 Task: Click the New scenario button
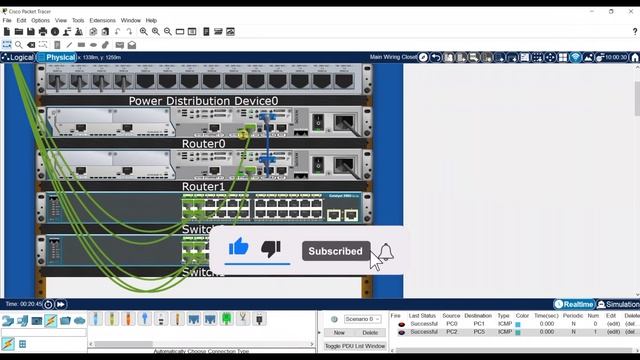coord(339,333)
